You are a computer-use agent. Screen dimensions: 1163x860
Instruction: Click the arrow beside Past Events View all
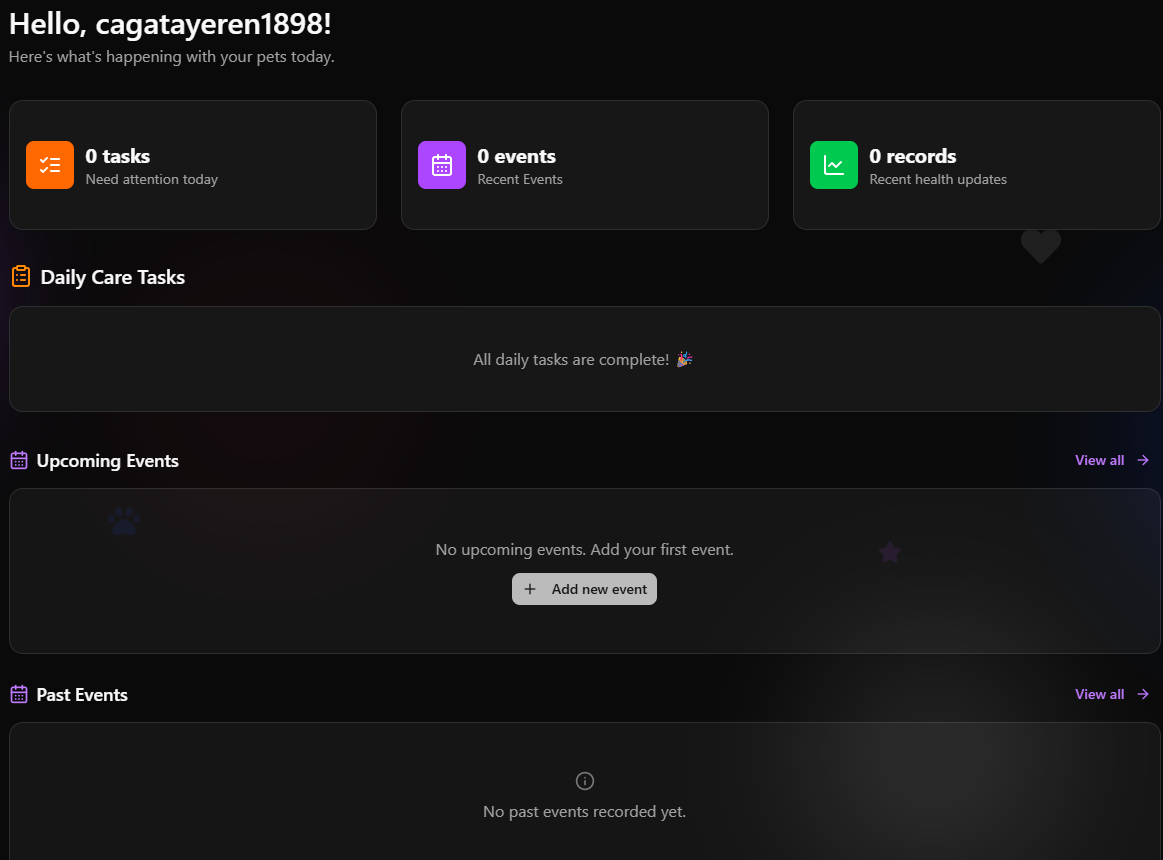(x=1145, y=693)
